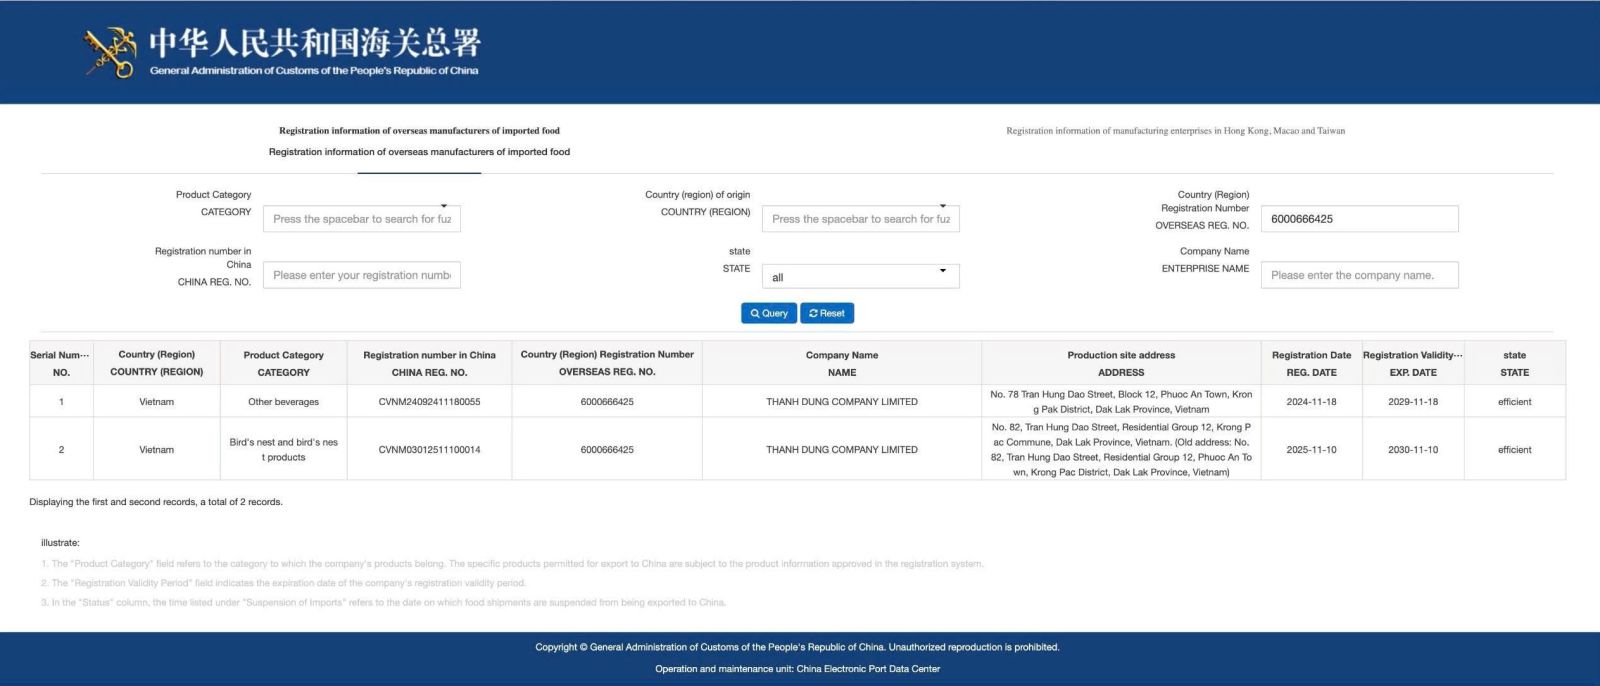The height and width of the screenshot is (686, 1600).
Task: Click the Bird's nest products category cell
Action: pyautogui.click(x=284, y=450)
